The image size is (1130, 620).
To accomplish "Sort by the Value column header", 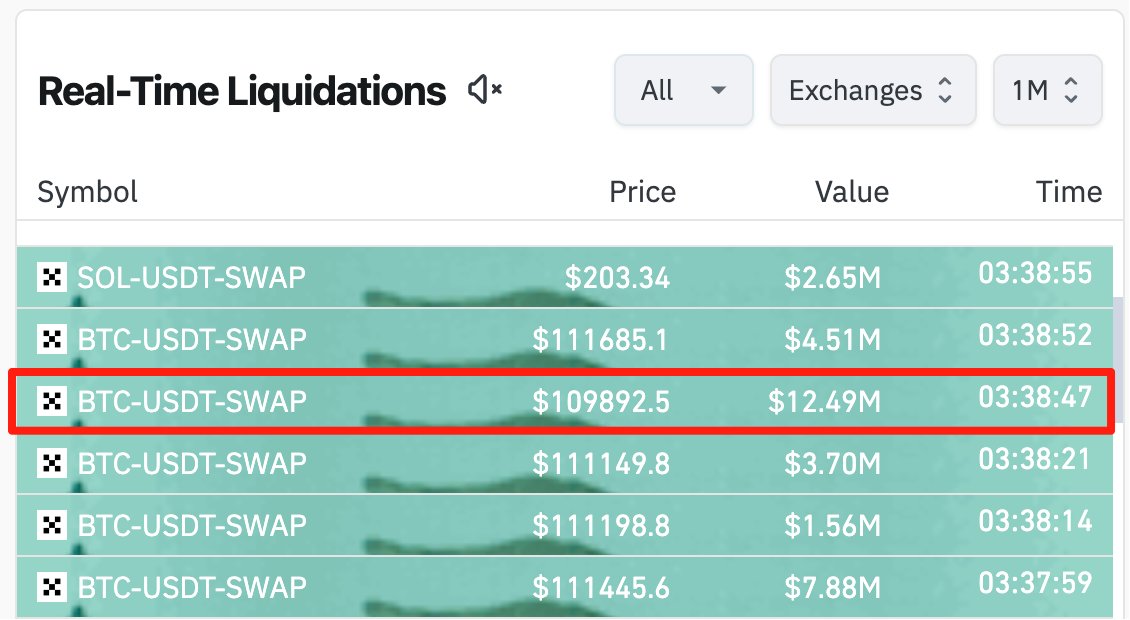I will click(852, 192).
